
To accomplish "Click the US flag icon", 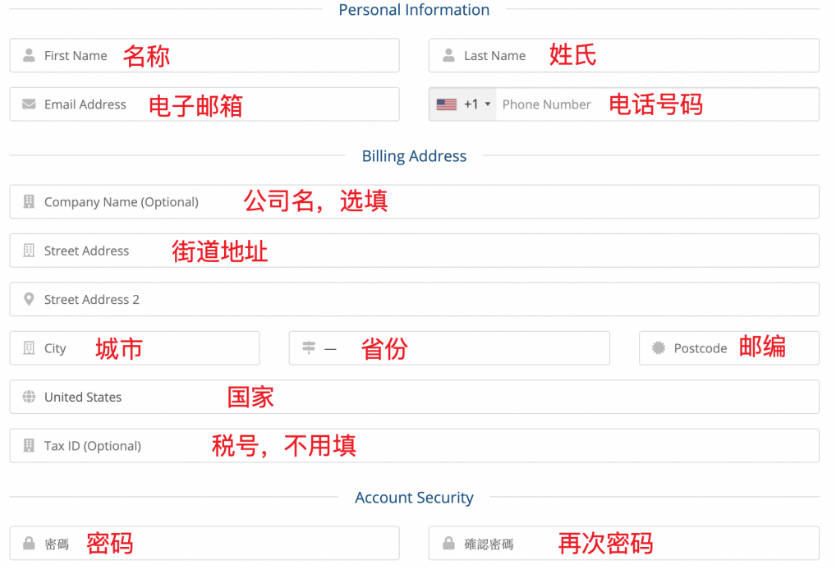I will click(x=446, y=104).
